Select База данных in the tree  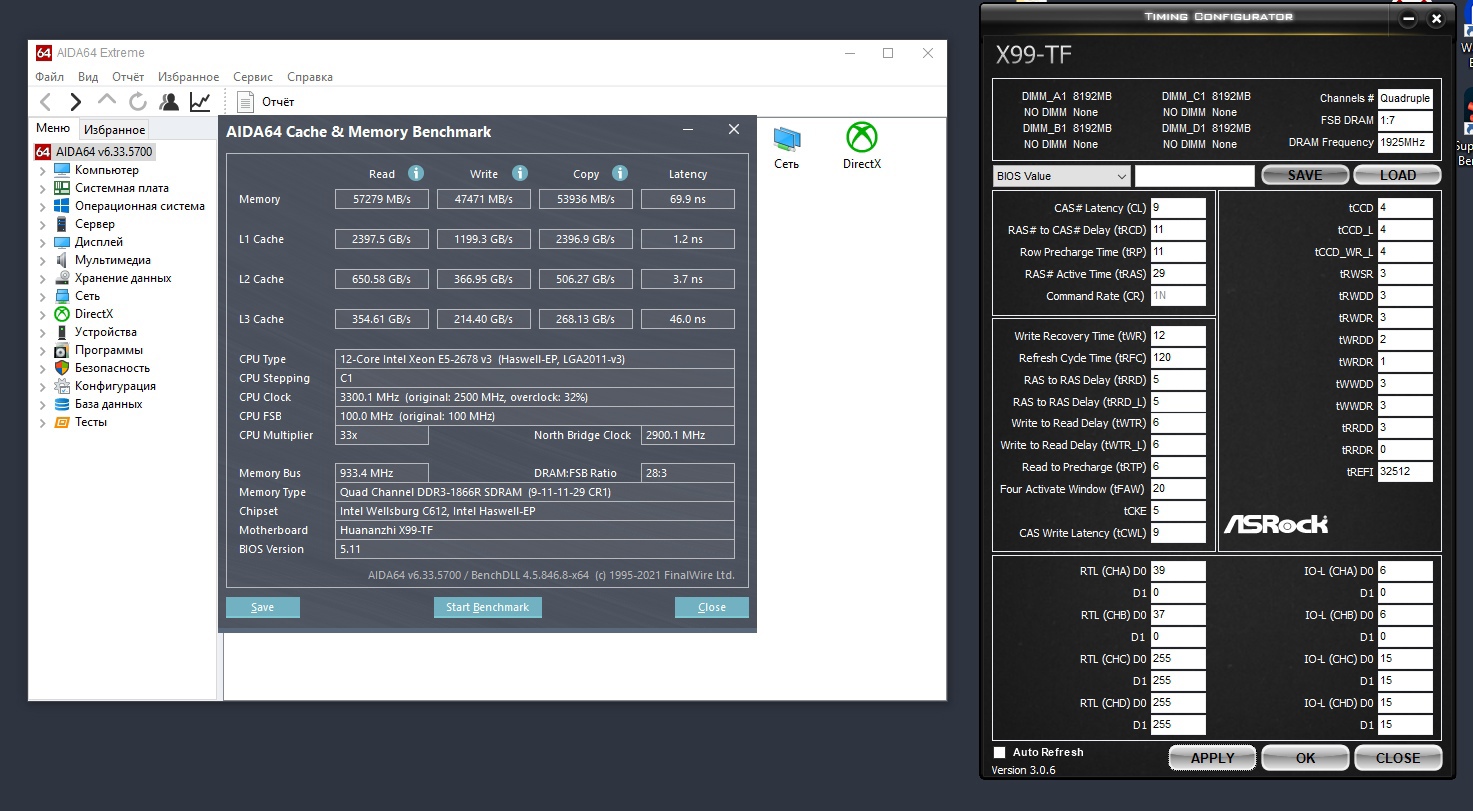108,404
